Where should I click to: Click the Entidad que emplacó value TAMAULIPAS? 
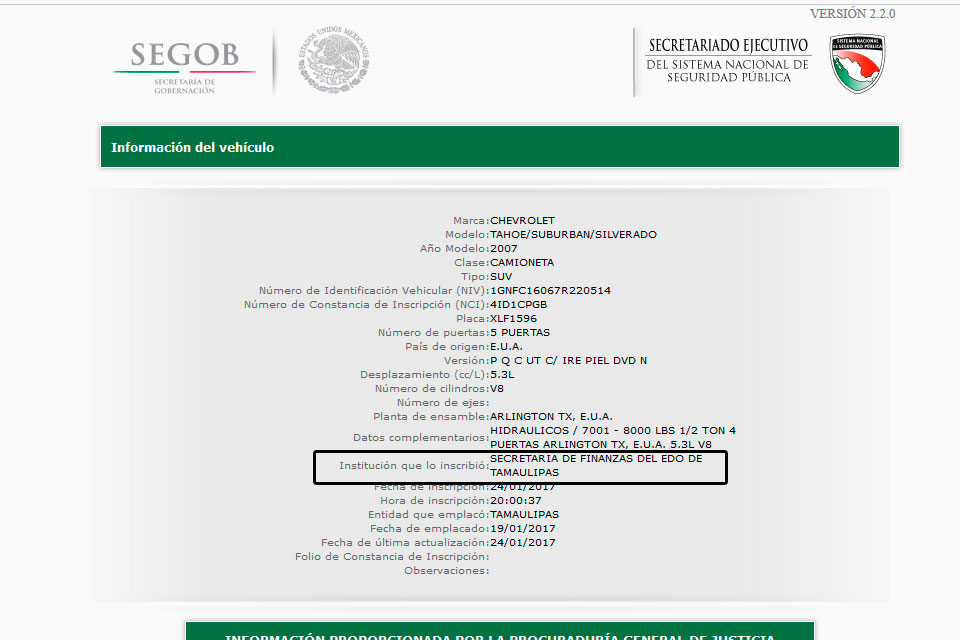click(526, 515)
